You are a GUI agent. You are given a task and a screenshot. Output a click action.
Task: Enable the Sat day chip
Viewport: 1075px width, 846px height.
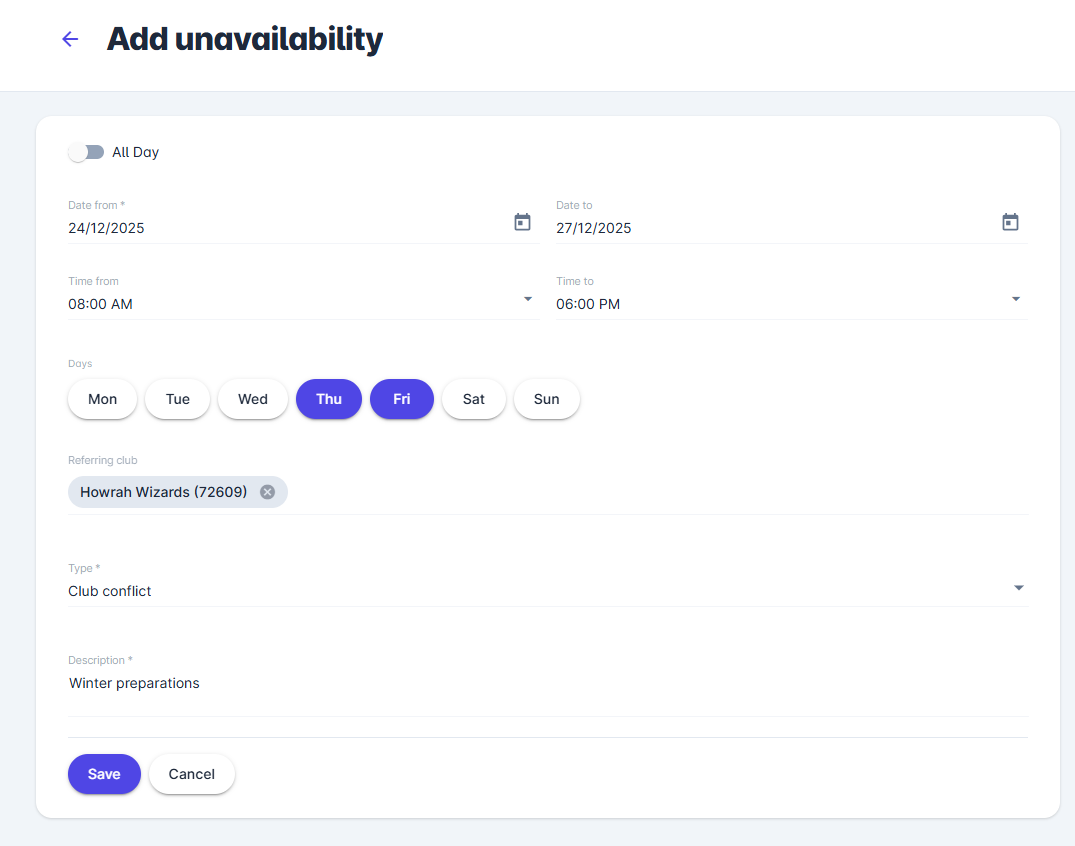tap(474, 399)
